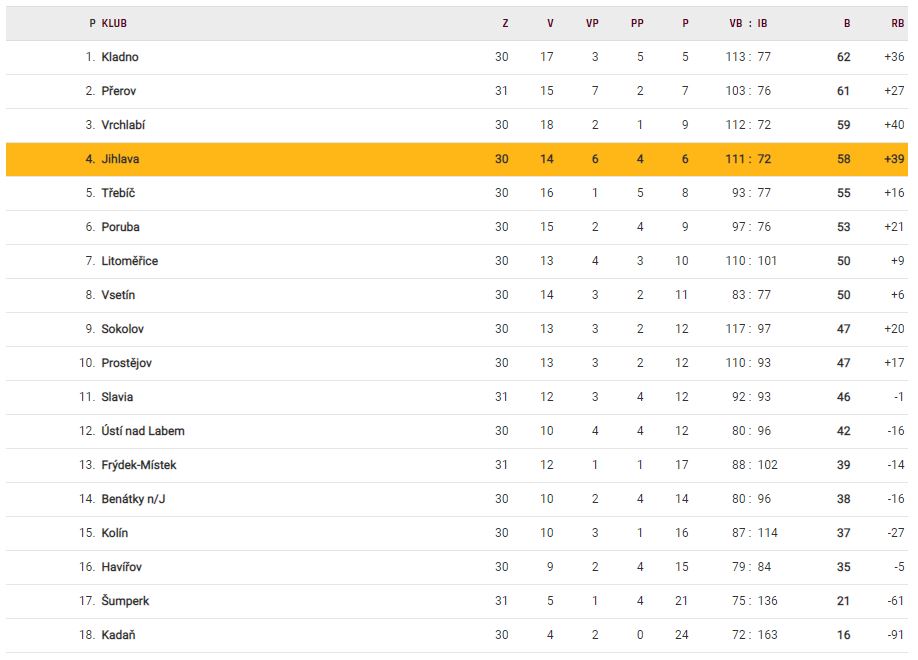Click the Kadaň club name

point(118,635)
